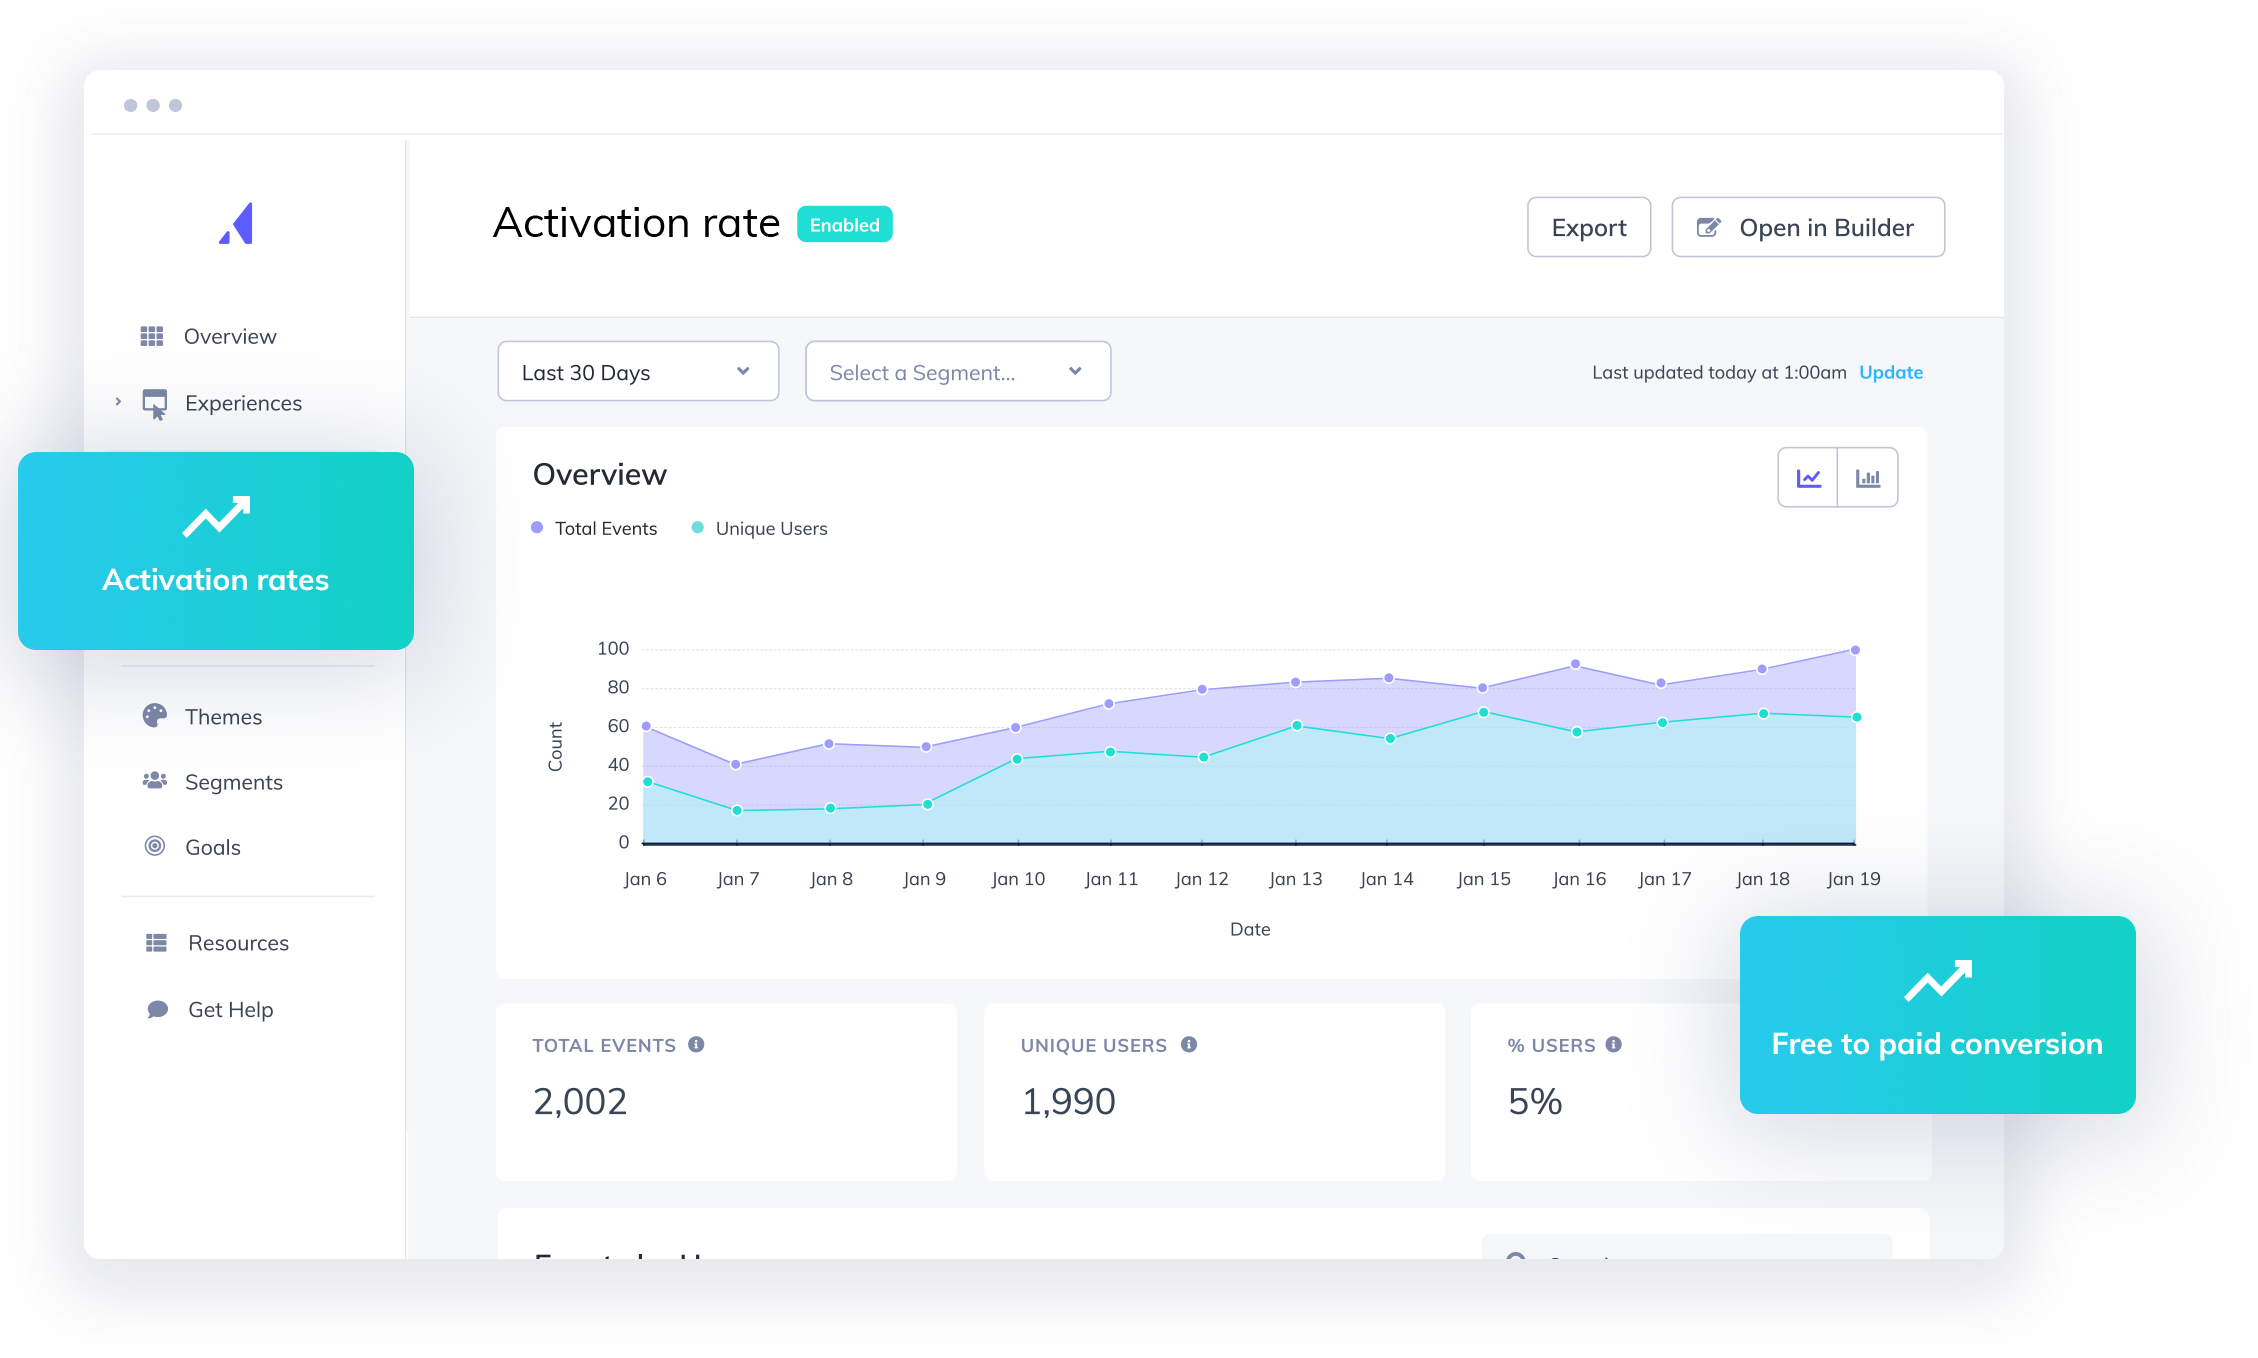2258x1358 pixels.
Task: Click the 1,990 unique users value
Action: click(1068, 1101)
